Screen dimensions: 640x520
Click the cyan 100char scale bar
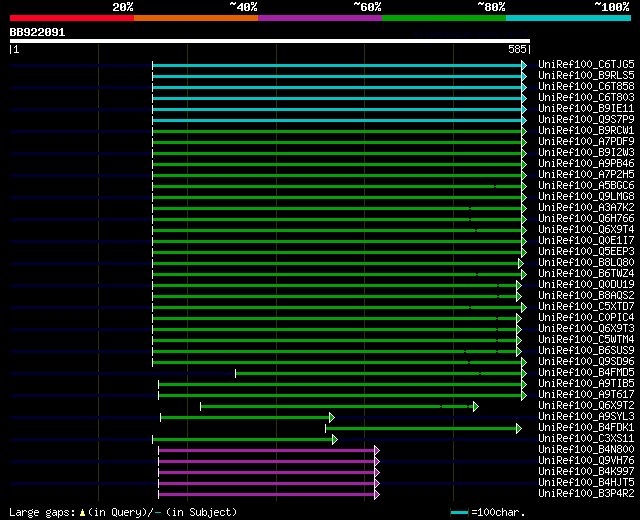pyautogui.click(x=460, y=513)
